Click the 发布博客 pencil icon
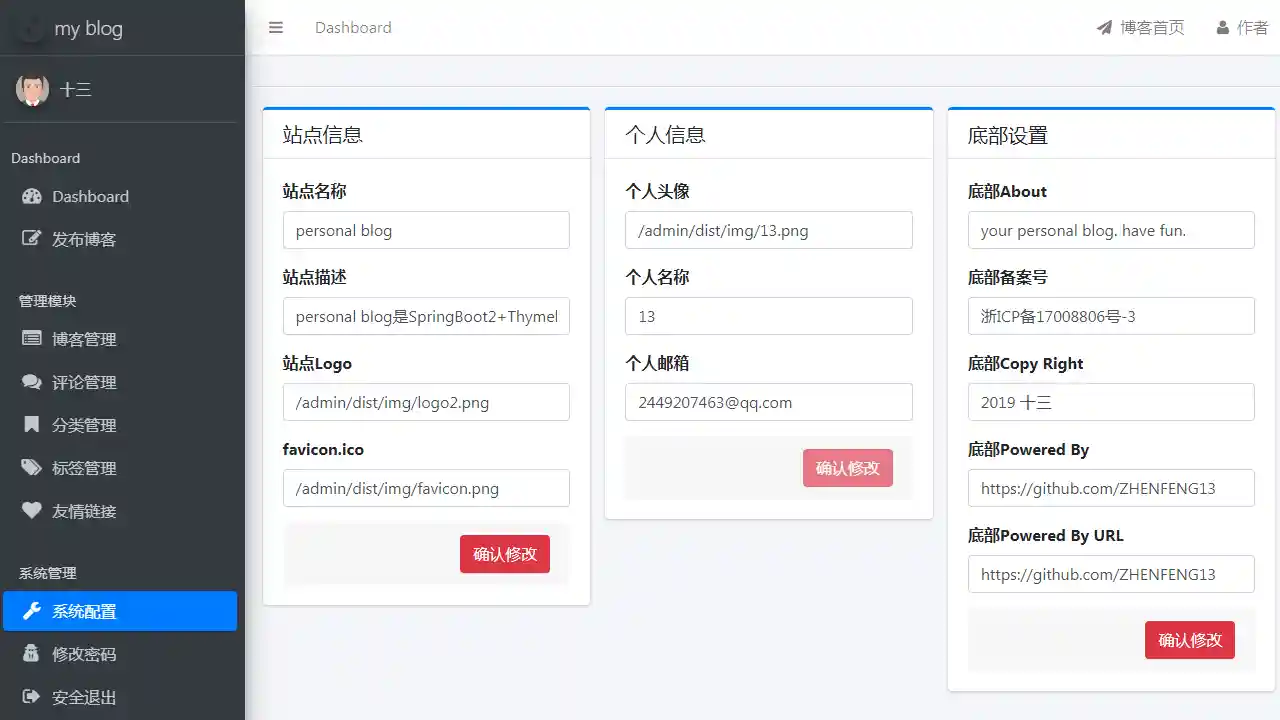 (31, 239)
